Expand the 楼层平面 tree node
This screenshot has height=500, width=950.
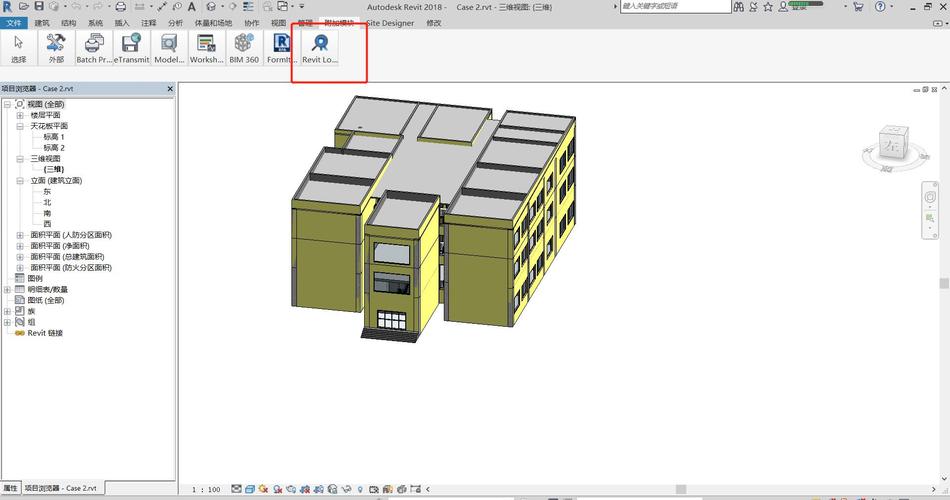coord(19,115)
